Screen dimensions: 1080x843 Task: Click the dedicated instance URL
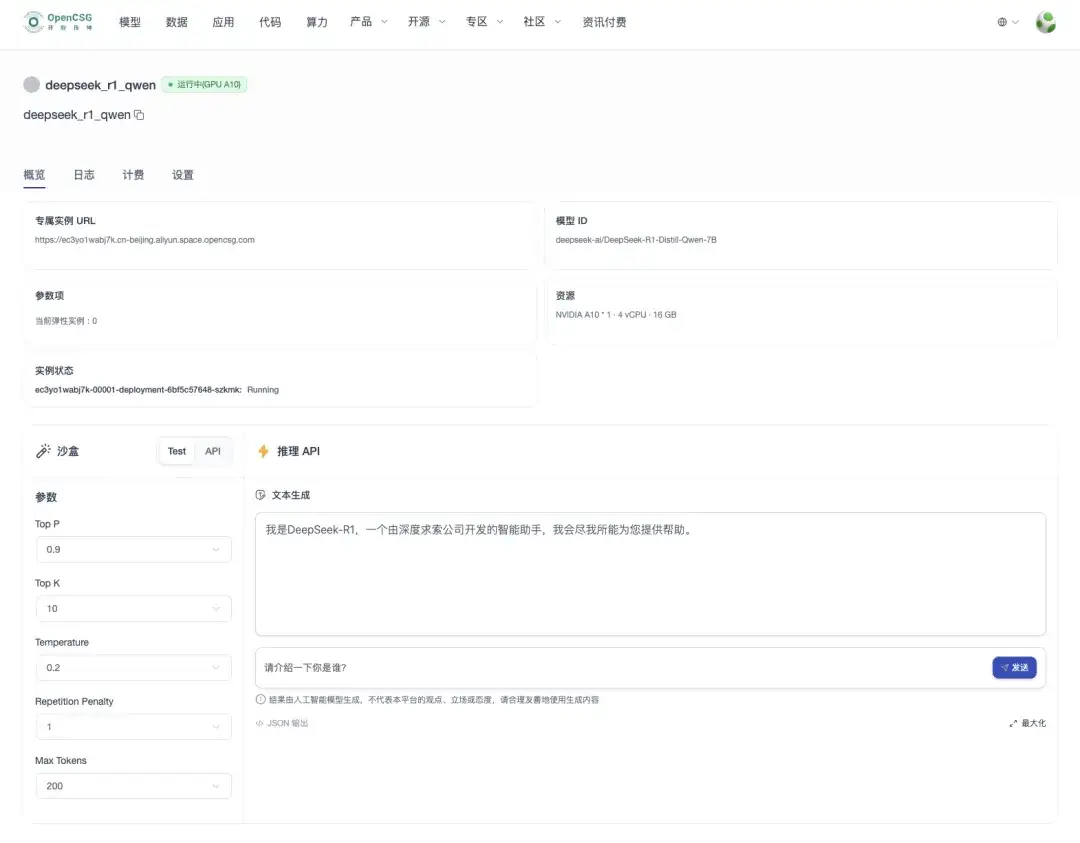tap(145, 240)
